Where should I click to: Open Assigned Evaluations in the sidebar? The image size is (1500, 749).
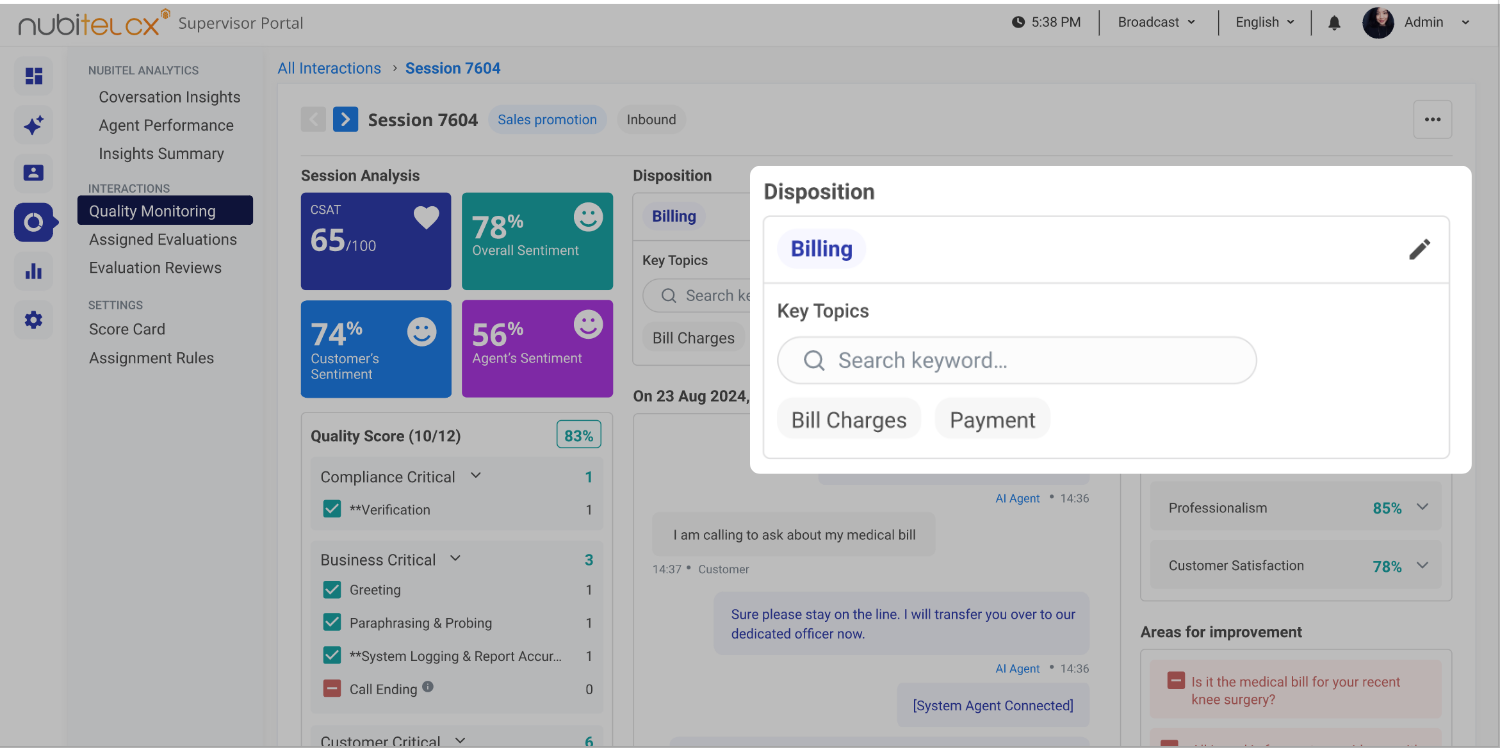(x=163, y=240)
